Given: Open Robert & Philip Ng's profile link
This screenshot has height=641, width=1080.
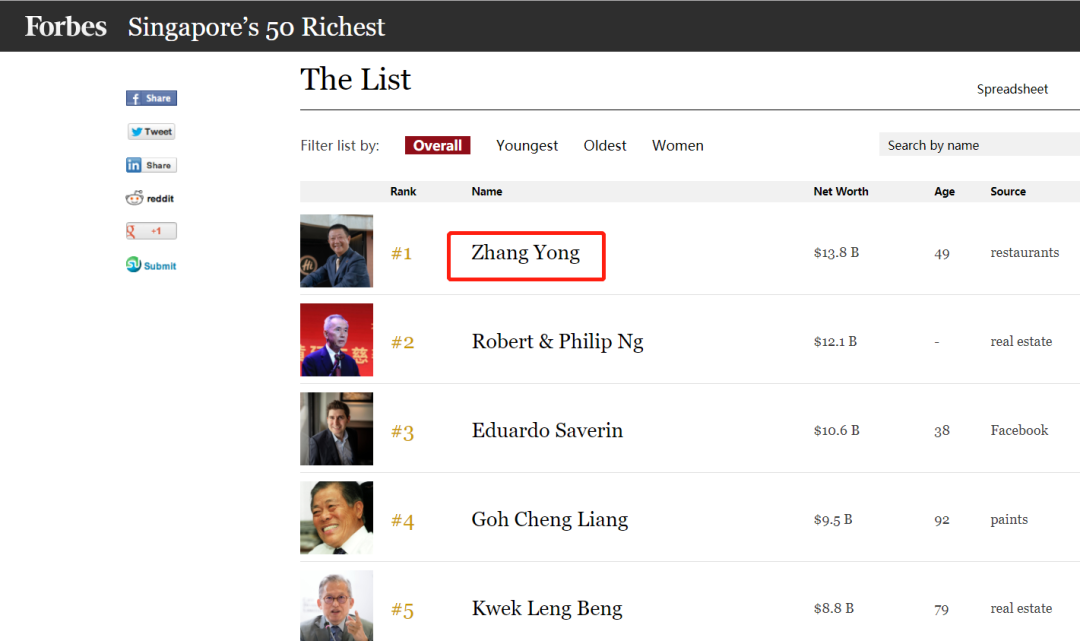Looking at the screenshot, I should pyautogui.click(x=557, y=342).
